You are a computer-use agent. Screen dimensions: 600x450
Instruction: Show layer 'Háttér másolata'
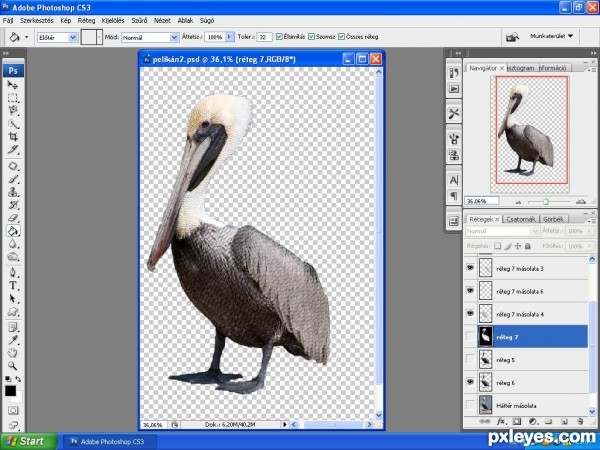coord(470,405)
